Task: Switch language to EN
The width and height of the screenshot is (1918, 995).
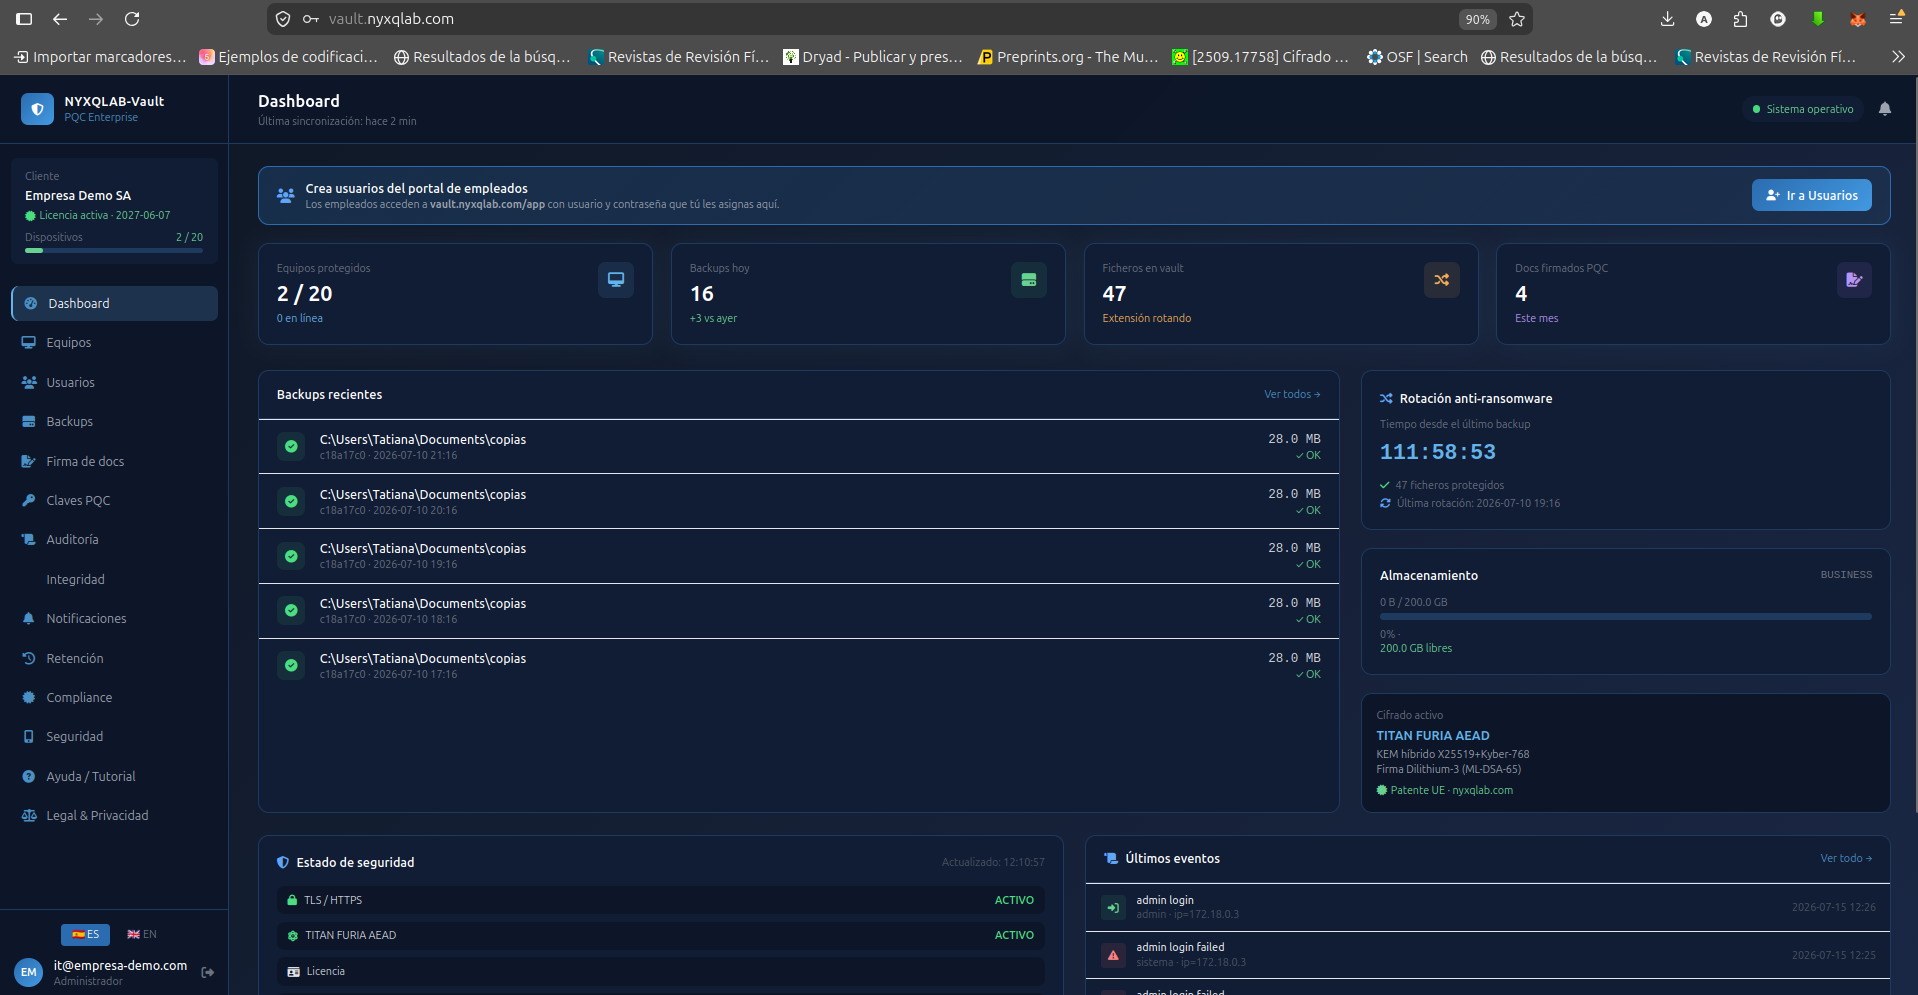Action: (142, 934)
